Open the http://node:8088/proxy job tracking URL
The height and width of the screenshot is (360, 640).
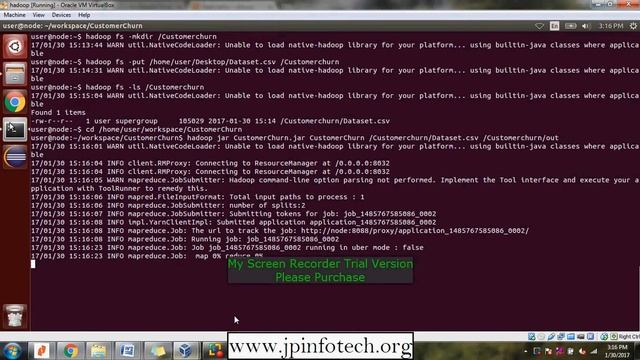tap(415, 231)
